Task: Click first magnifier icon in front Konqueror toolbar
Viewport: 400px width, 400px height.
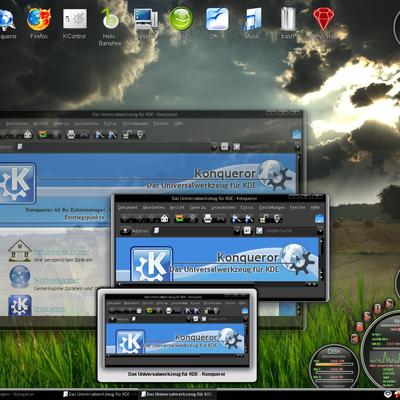Action: click(236, 219)
